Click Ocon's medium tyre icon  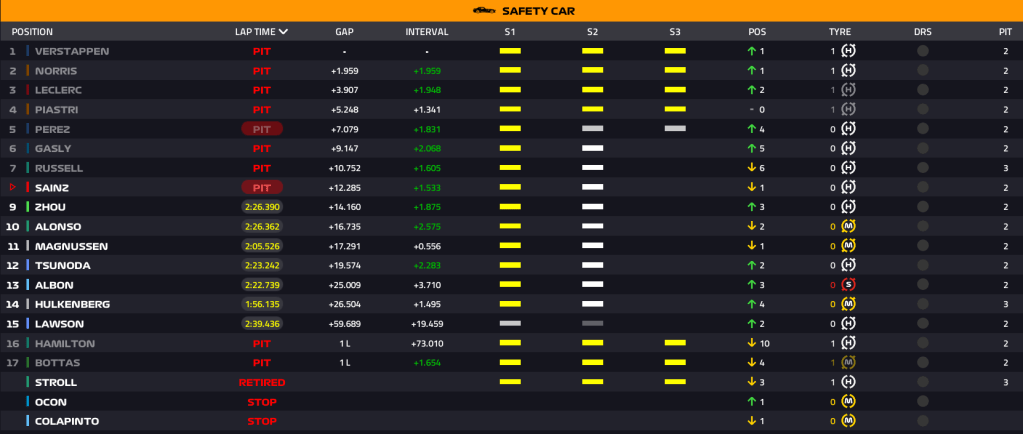pyautogui.click(x=848, y=401)
